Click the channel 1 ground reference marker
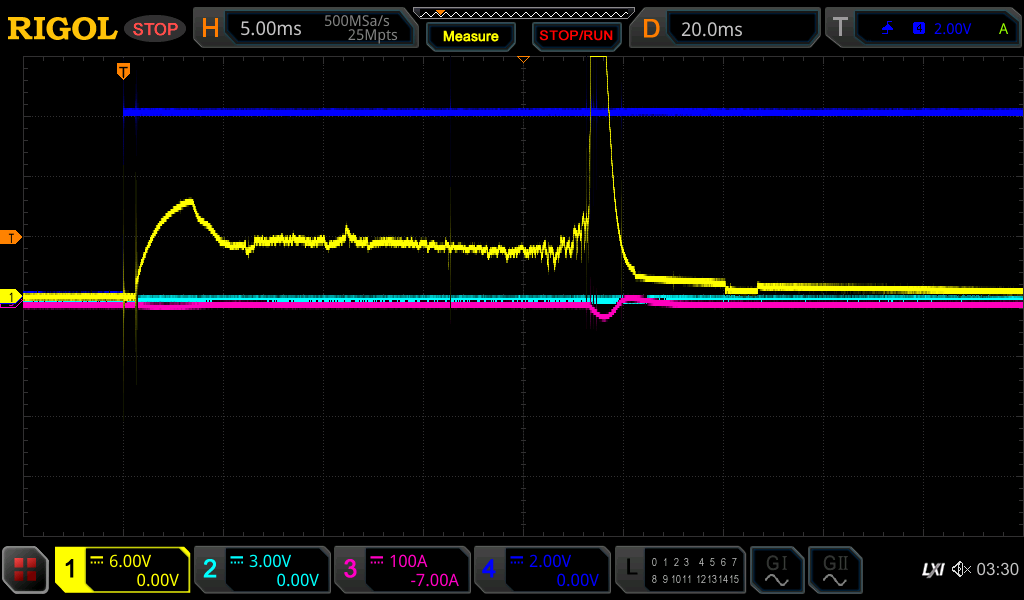 click(x=12, y=297)
